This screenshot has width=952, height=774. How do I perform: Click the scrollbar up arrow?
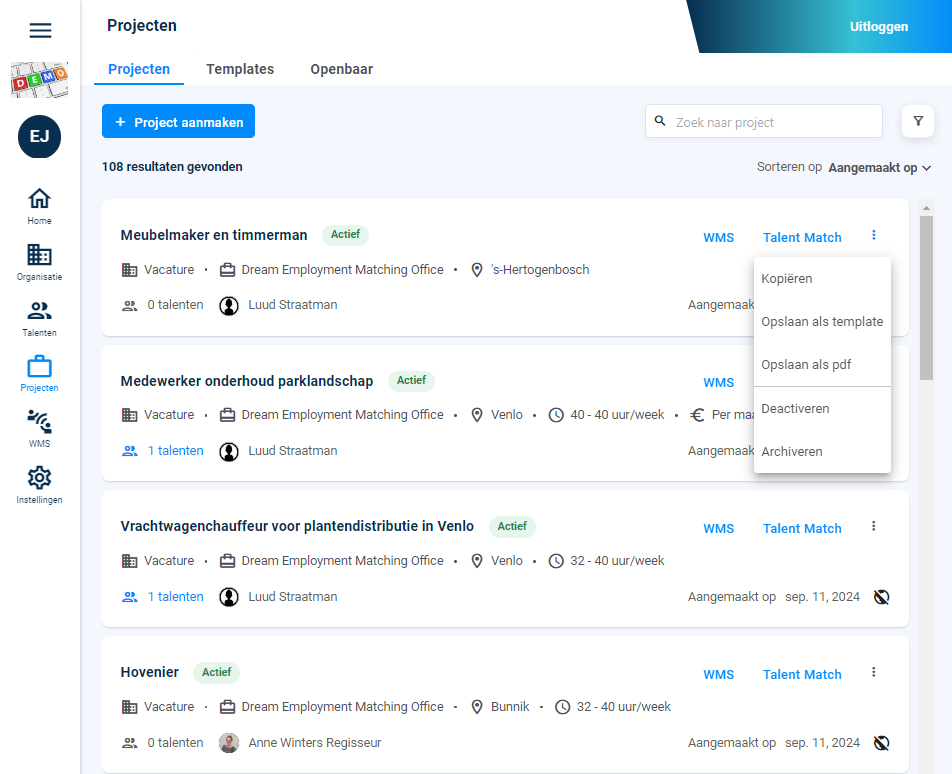click(x=926, y=208)
